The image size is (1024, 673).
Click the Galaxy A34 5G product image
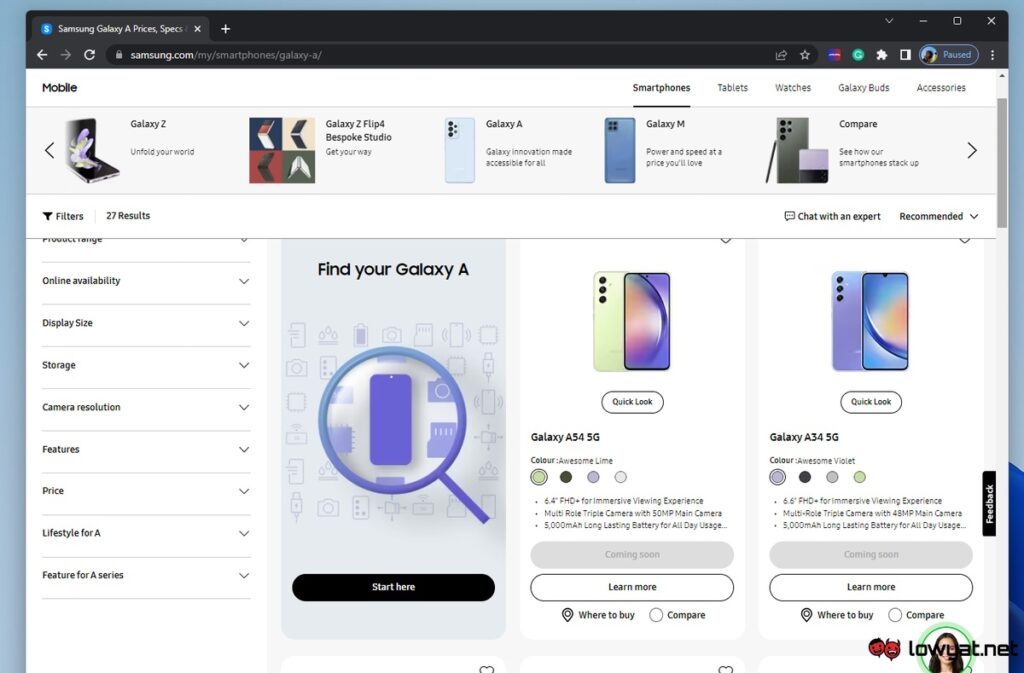click(x=870, y=322)
